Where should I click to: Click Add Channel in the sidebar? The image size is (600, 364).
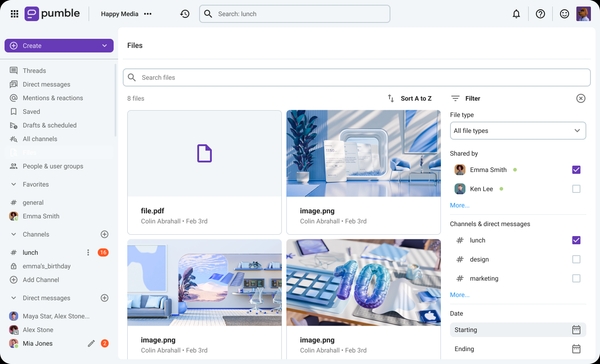click(x=41, y=280)
